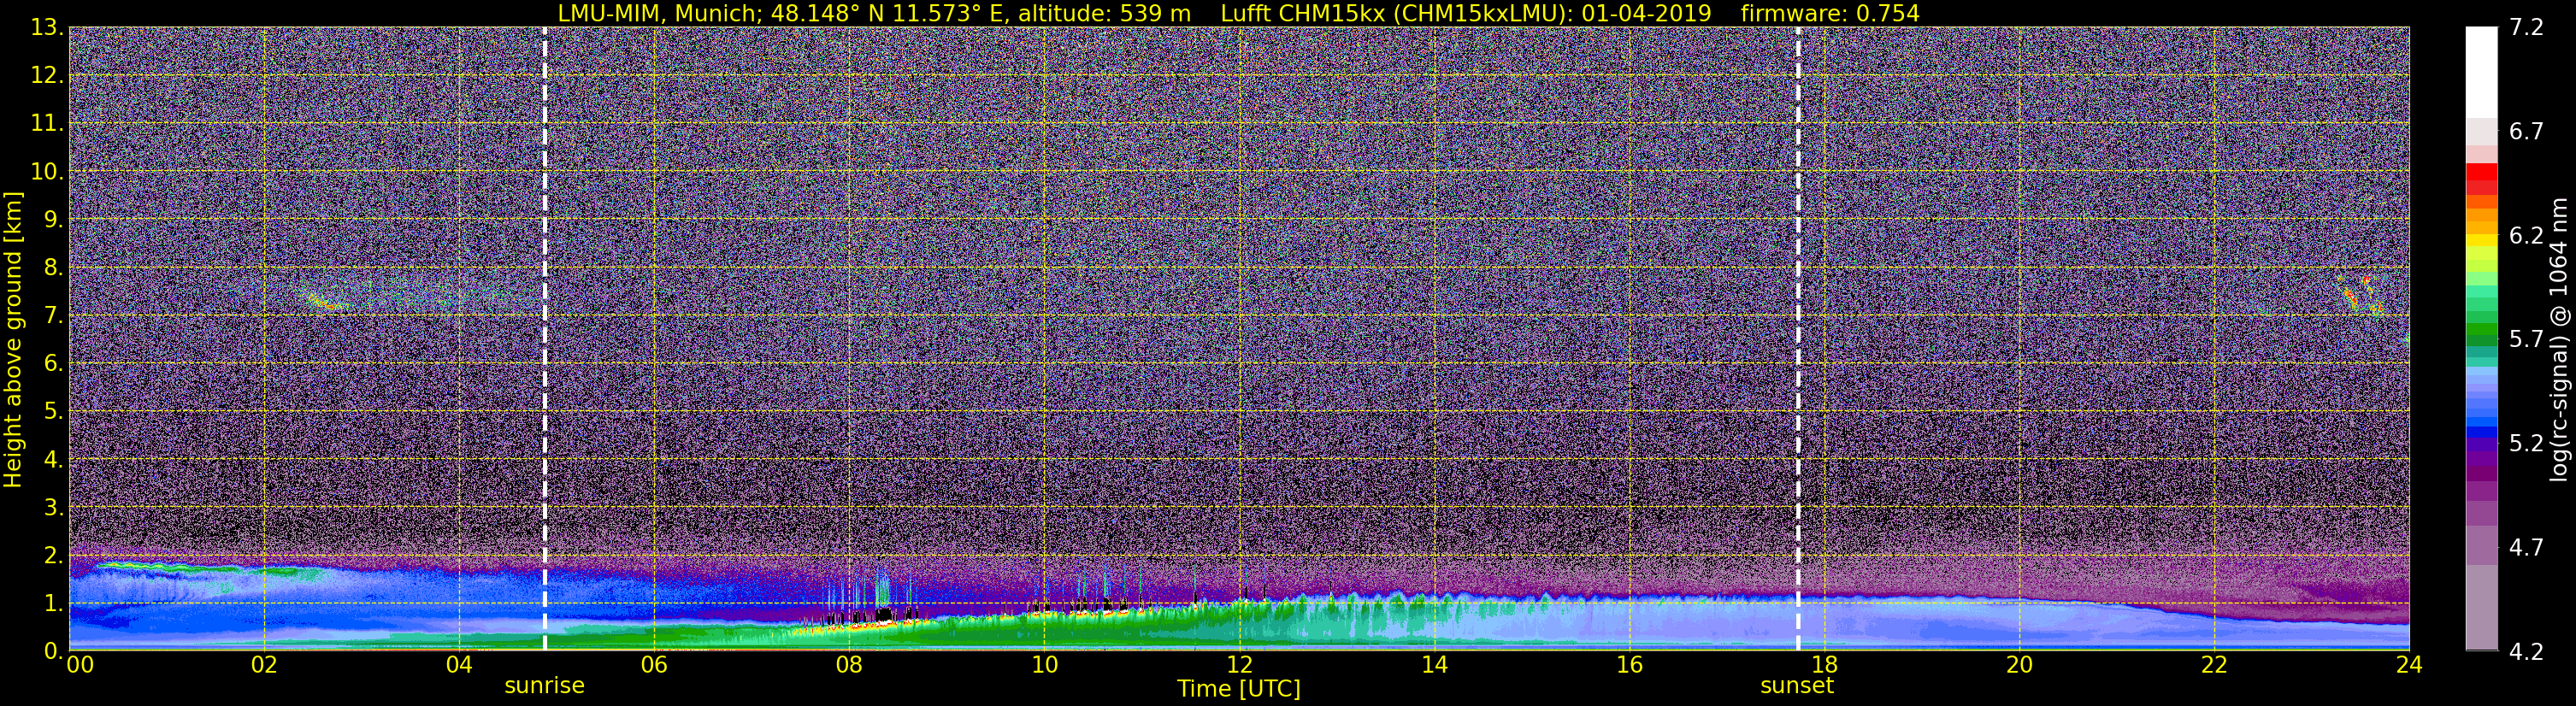Click the '10.' height axis tick label
2576x706 pixels.
click(47, 171)
